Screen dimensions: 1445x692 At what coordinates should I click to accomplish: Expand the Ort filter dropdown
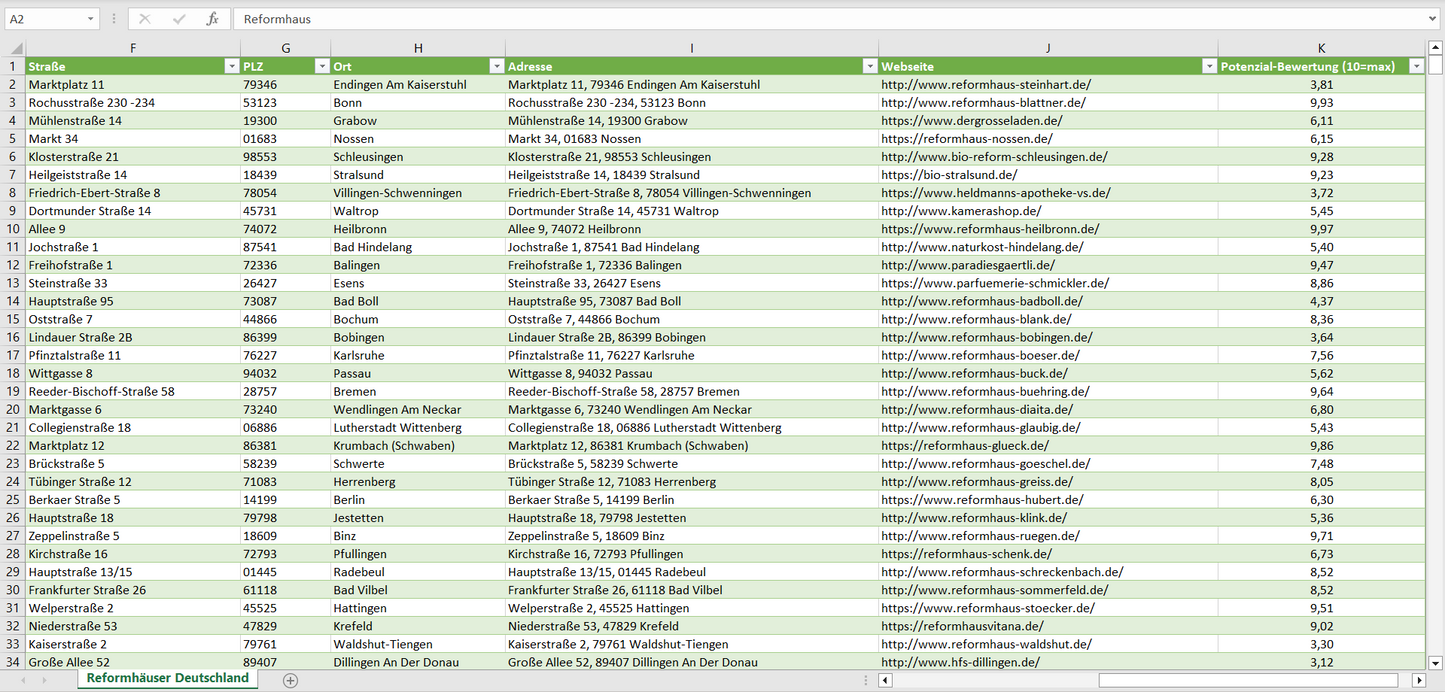tap(496, 67)
